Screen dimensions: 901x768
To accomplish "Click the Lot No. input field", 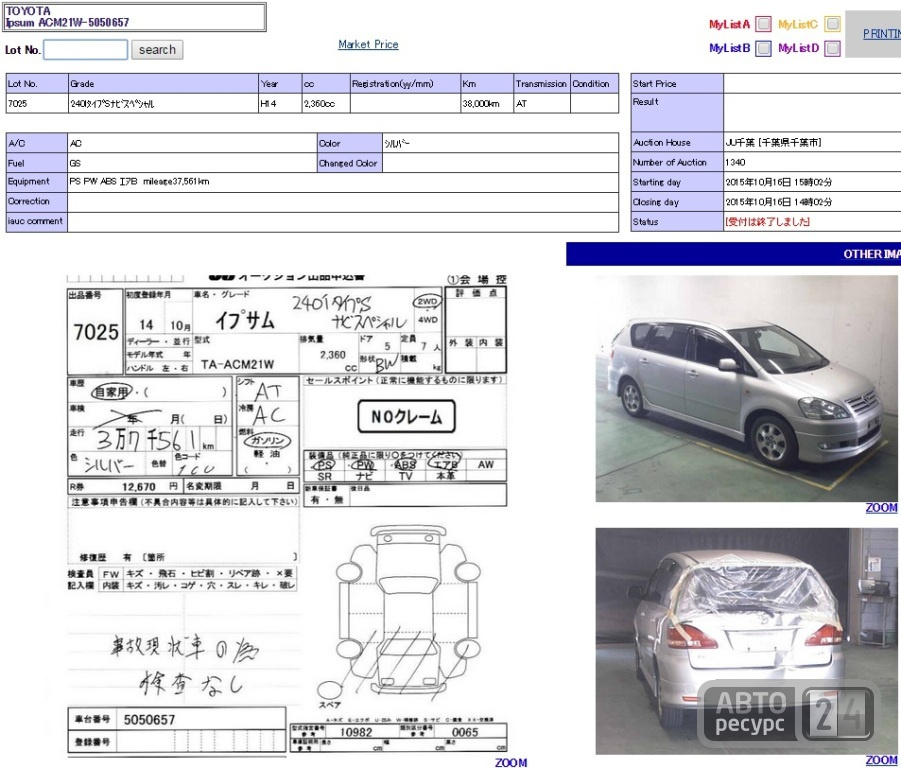I will (x=86, y=50).
